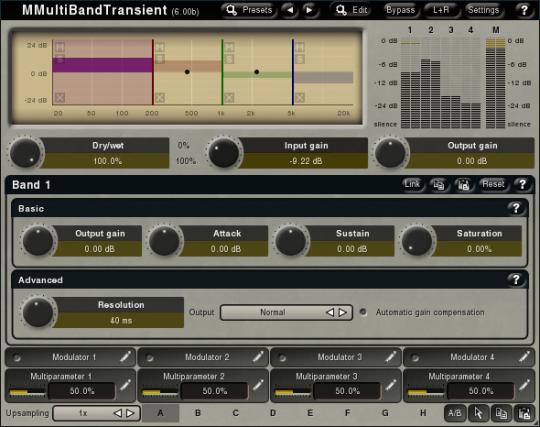Increase Upsampling with right arrow

130,413
